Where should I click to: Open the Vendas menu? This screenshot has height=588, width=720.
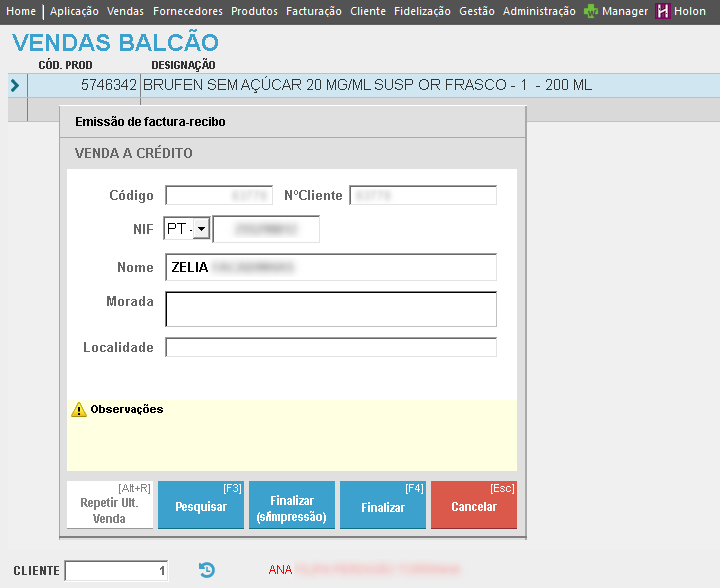[125, 12]
